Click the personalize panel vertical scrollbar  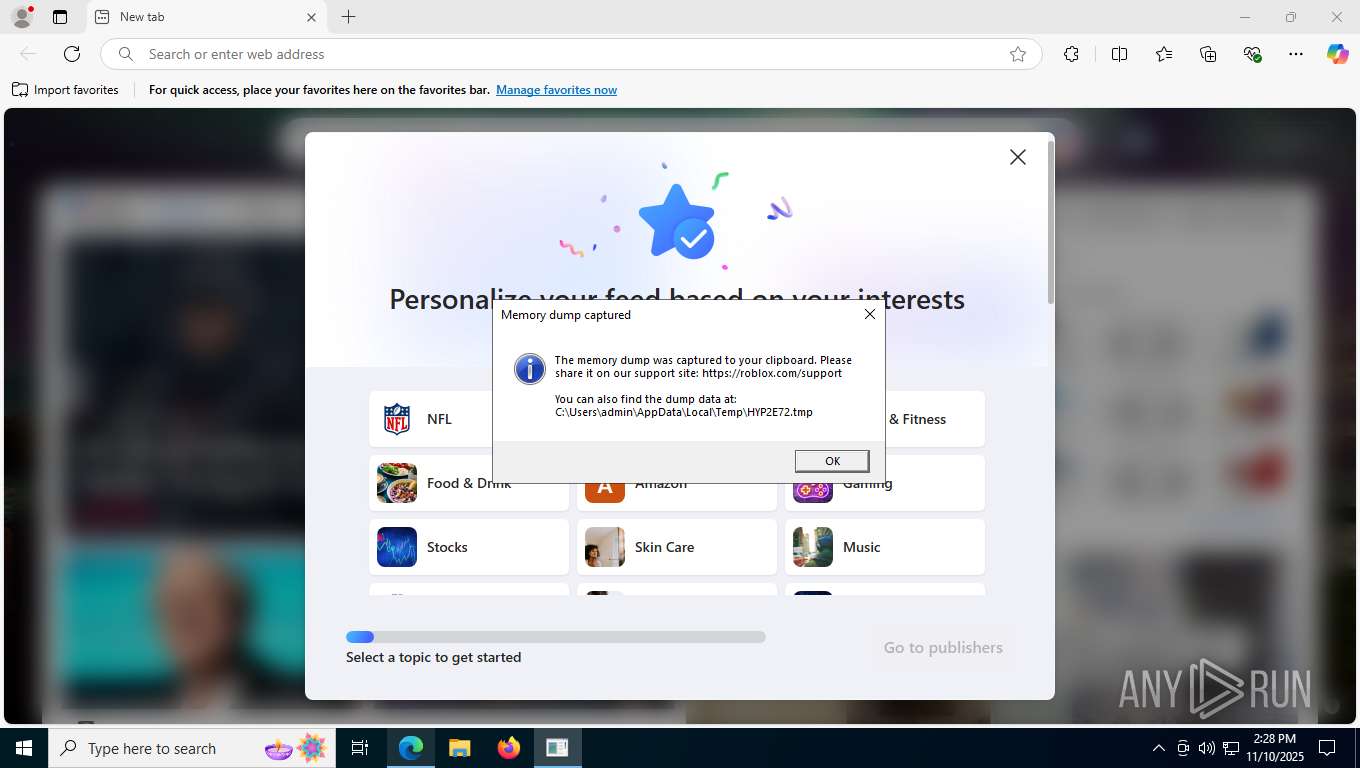click(1050, 222)
